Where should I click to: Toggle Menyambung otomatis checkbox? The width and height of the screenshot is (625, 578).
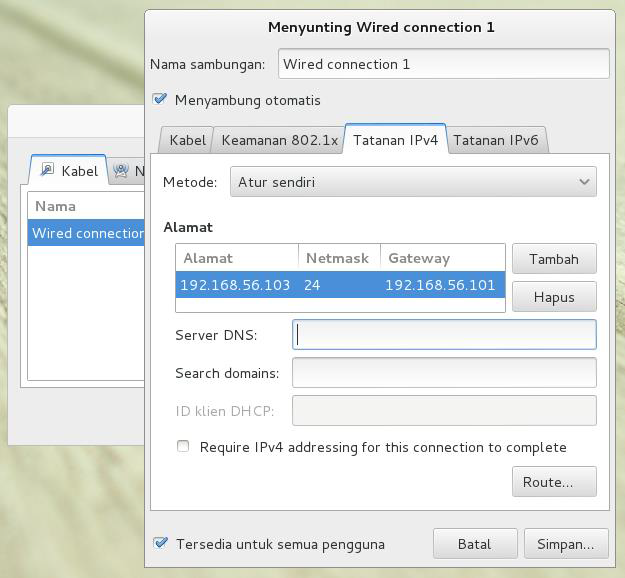[159, 99]
